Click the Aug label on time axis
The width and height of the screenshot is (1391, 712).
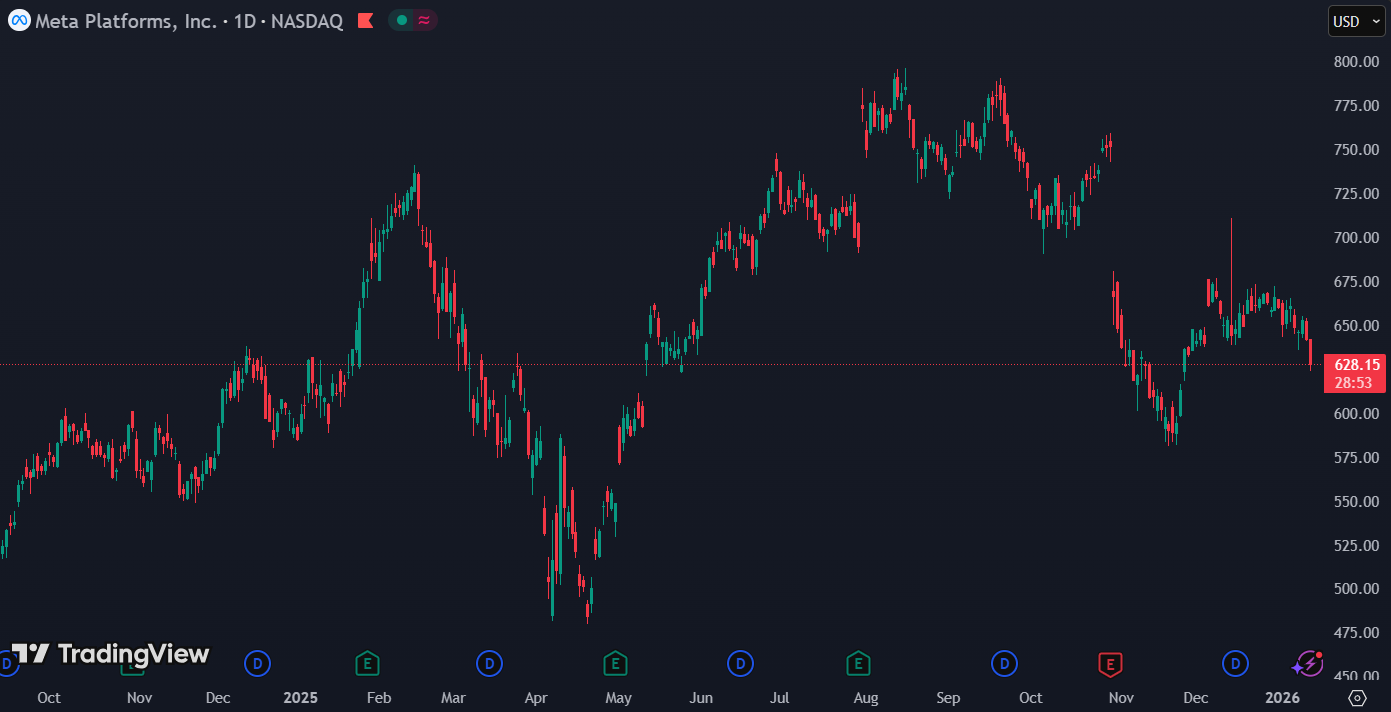click(x=866, y=698)
